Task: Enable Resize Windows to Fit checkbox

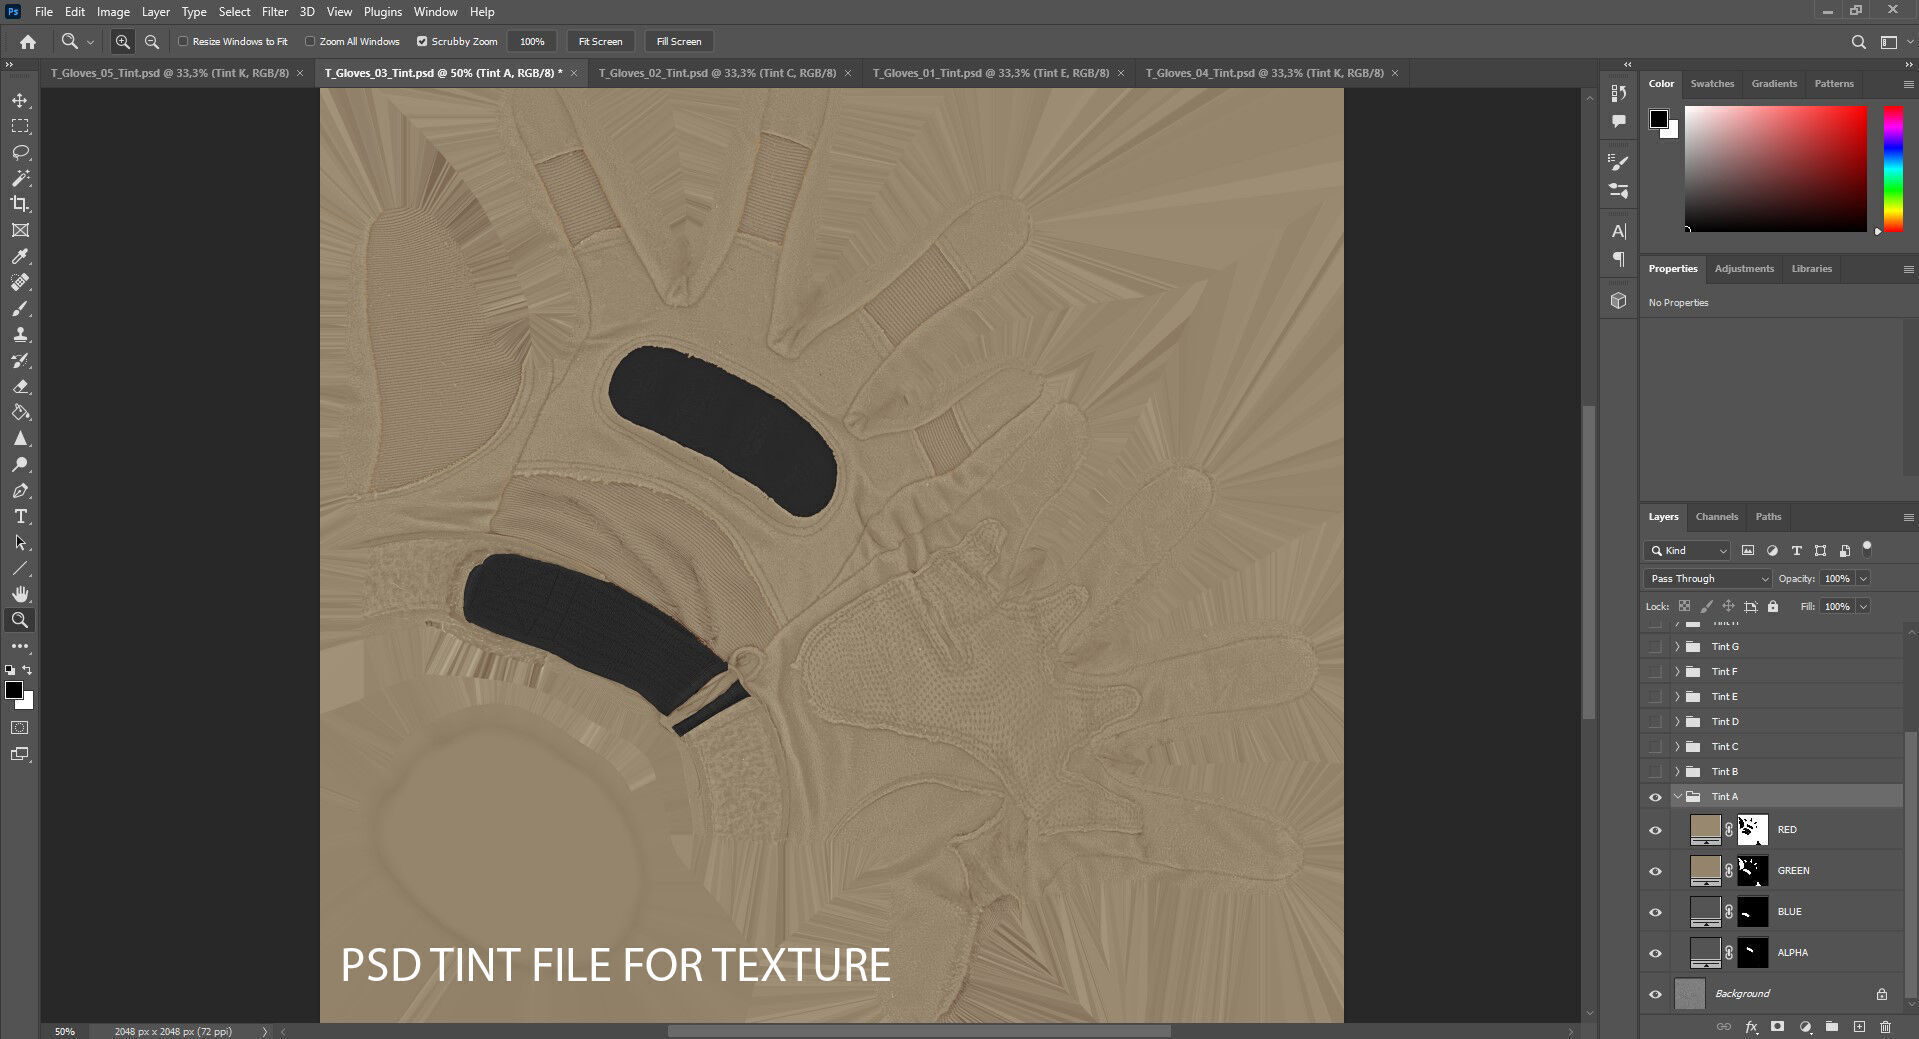Action: [x=183, y=41]
